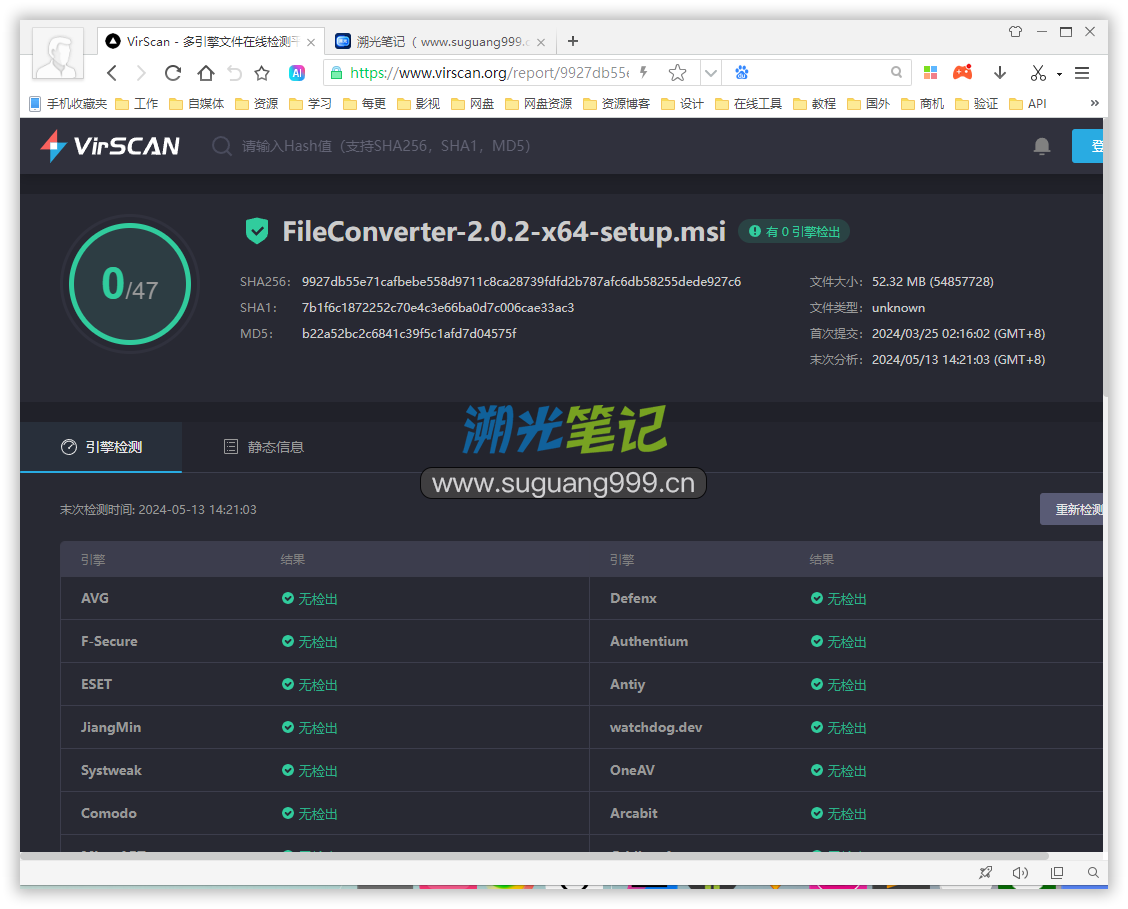Bookmark page with toolbar star icon
Screen dimensions: 1128x909
(x=262, y=73)
